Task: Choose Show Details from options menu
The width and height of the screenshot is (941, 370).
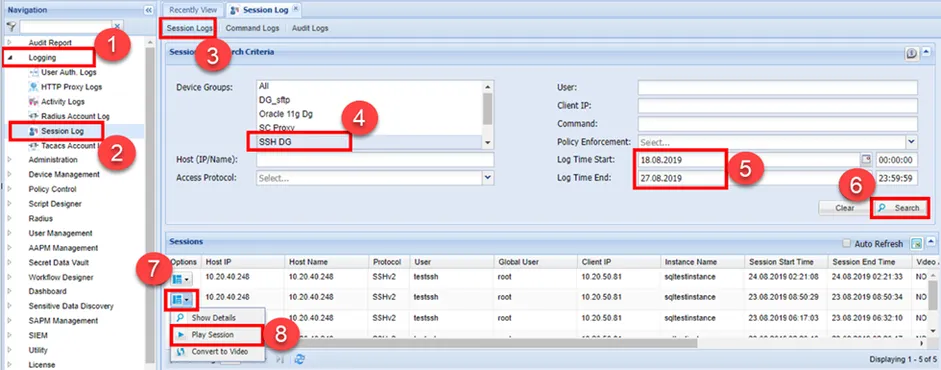Action: coord(217,317)
